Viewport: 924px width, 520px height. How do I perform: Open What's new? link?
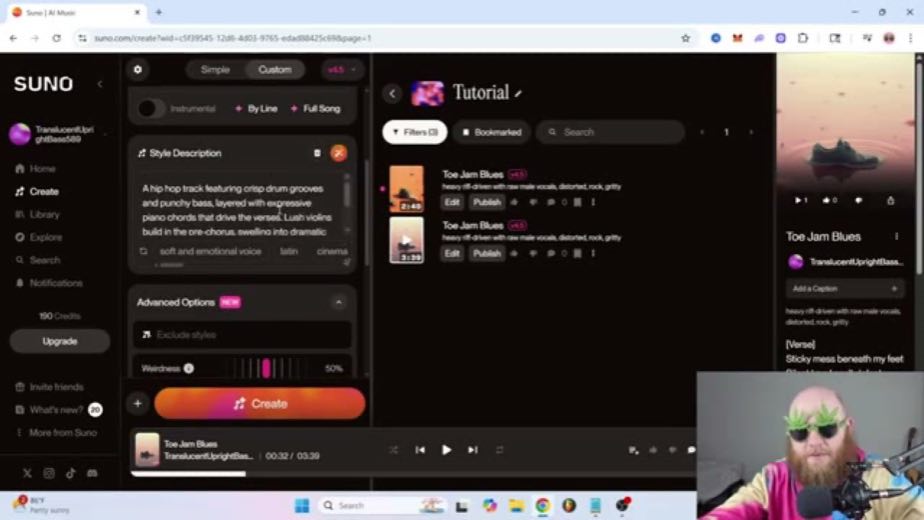click(x=58, y=410)
